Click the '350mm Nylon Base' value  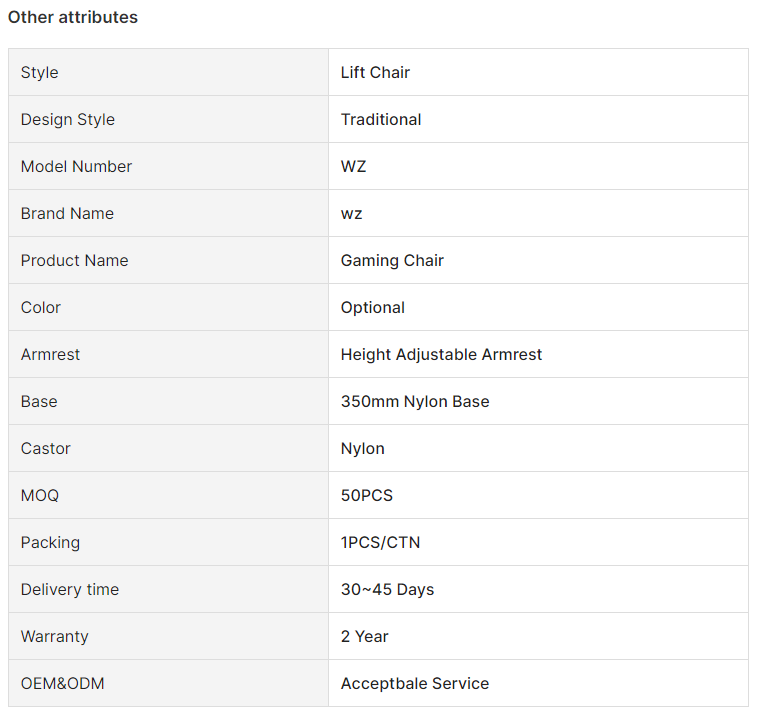coord(415,401)
